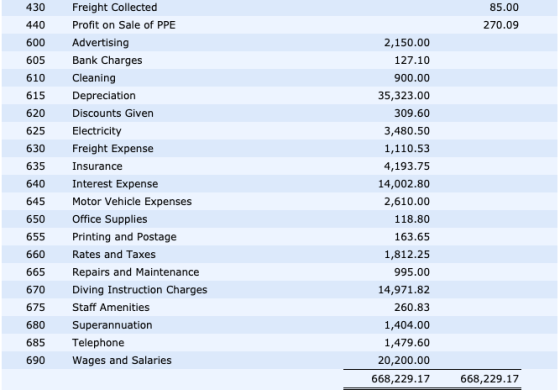560x390 pixels.
Task: Select the Printing and Postage row
Action: (x=279, y=237)
